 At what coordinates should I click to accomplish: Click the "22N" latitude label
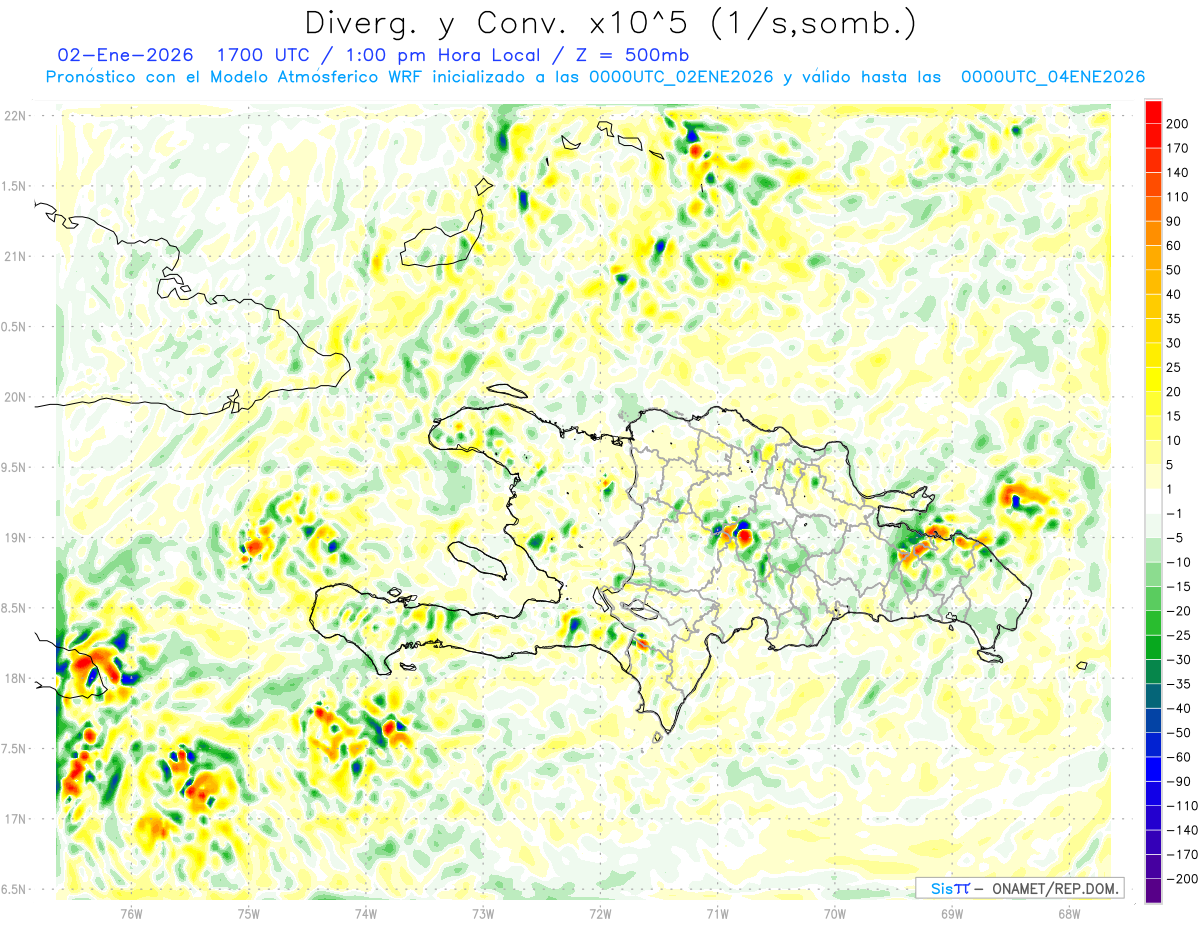pyautogui.click(x=15, y=116)
